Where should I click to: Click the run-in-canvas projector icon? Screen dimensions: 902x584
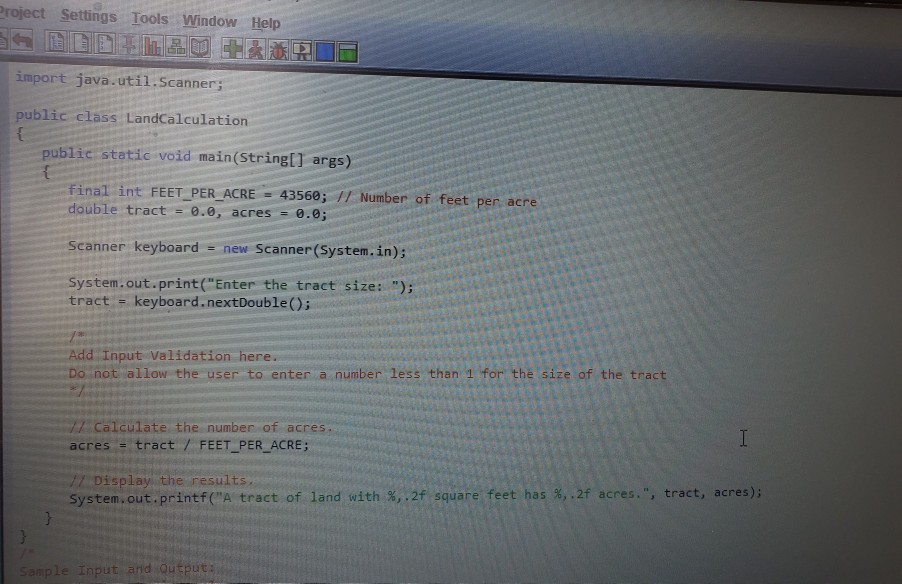(x=300, y=49)
